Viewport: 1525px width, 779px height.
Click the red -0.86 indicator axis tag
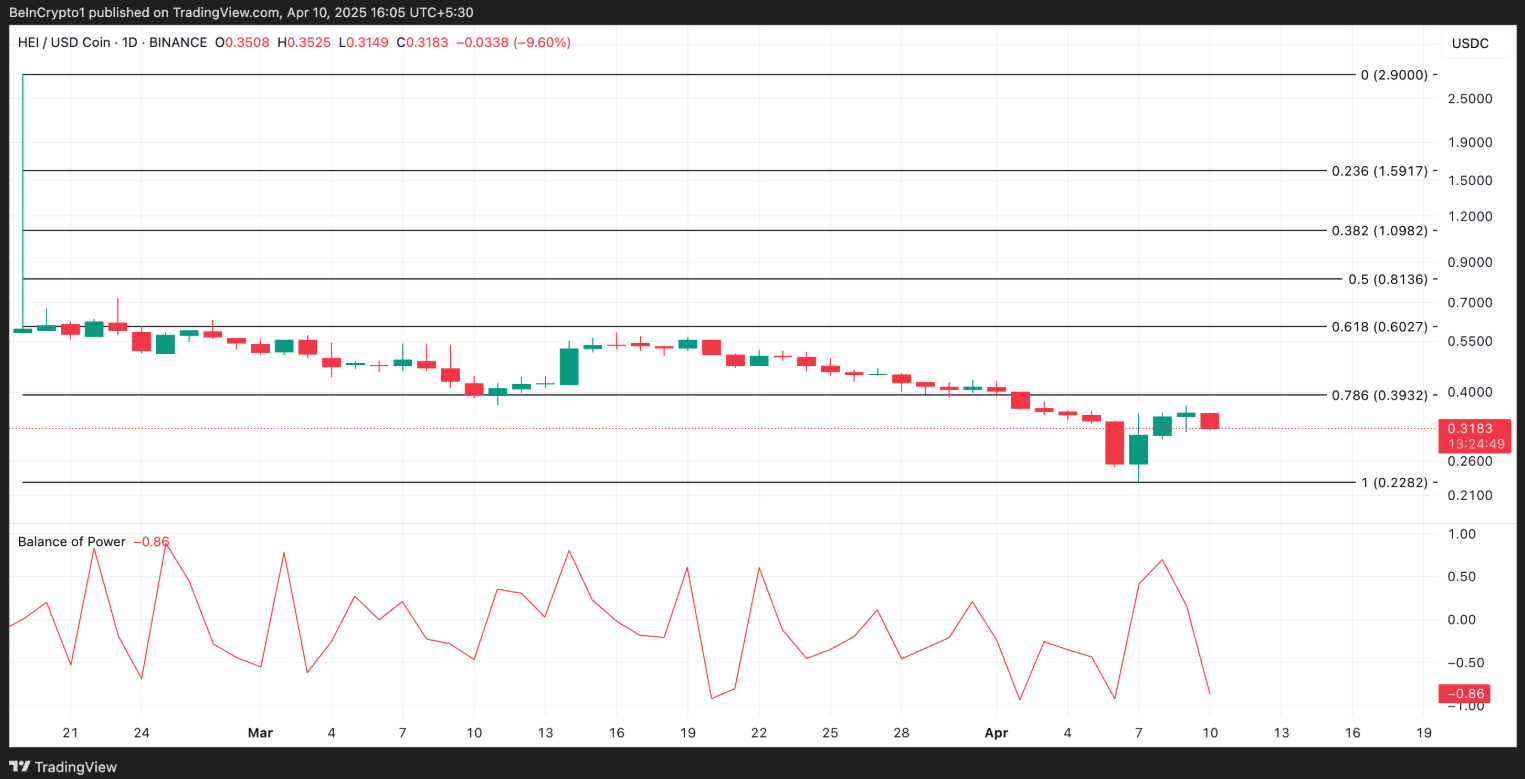click(x=1463, y=694)
